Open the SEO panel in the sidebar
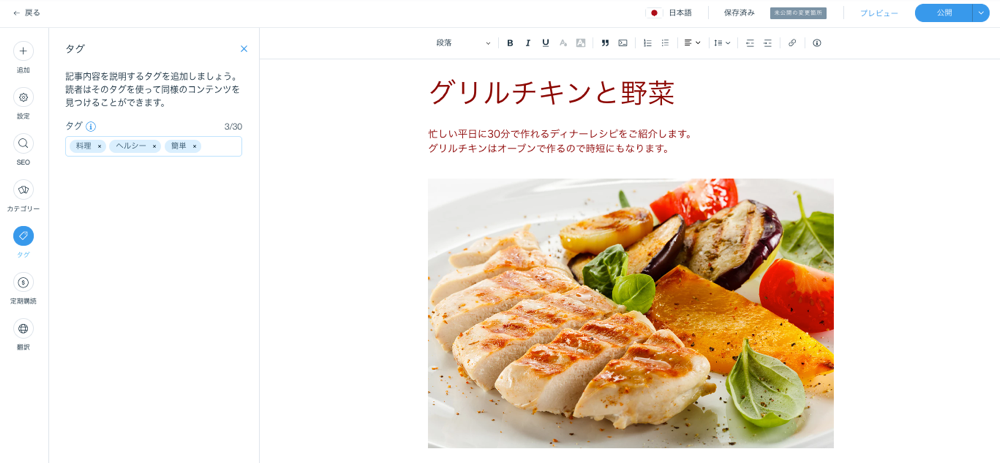 (24, 149)
